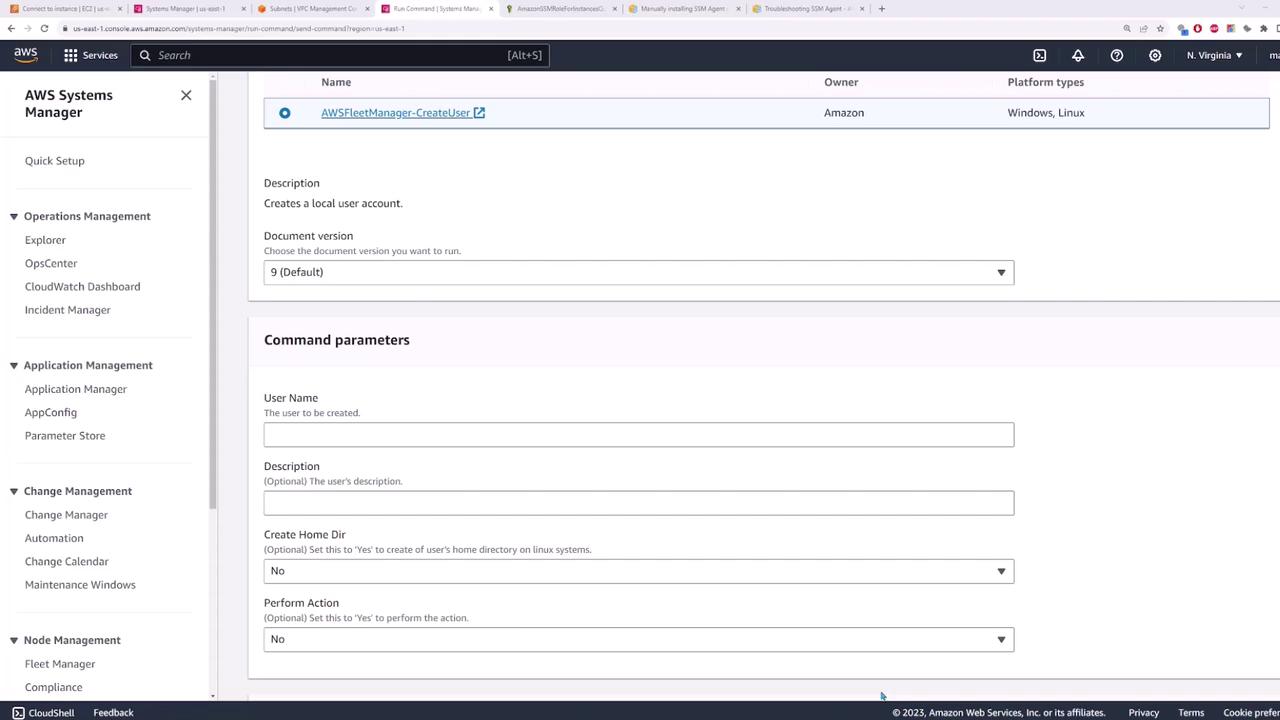1280x720 pixels.
Task: Open the N. Virginia region selector
Action: pos(1214,55)
